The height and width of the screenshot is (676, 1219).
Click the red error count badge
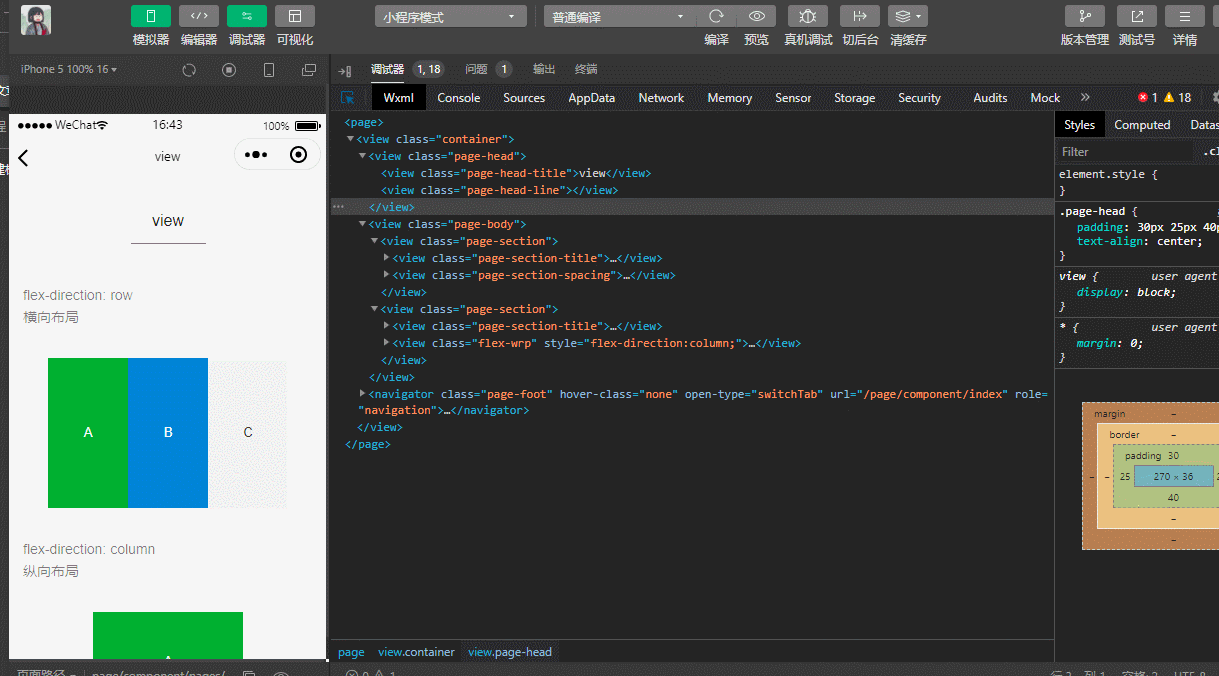(x=1148, y=98)
